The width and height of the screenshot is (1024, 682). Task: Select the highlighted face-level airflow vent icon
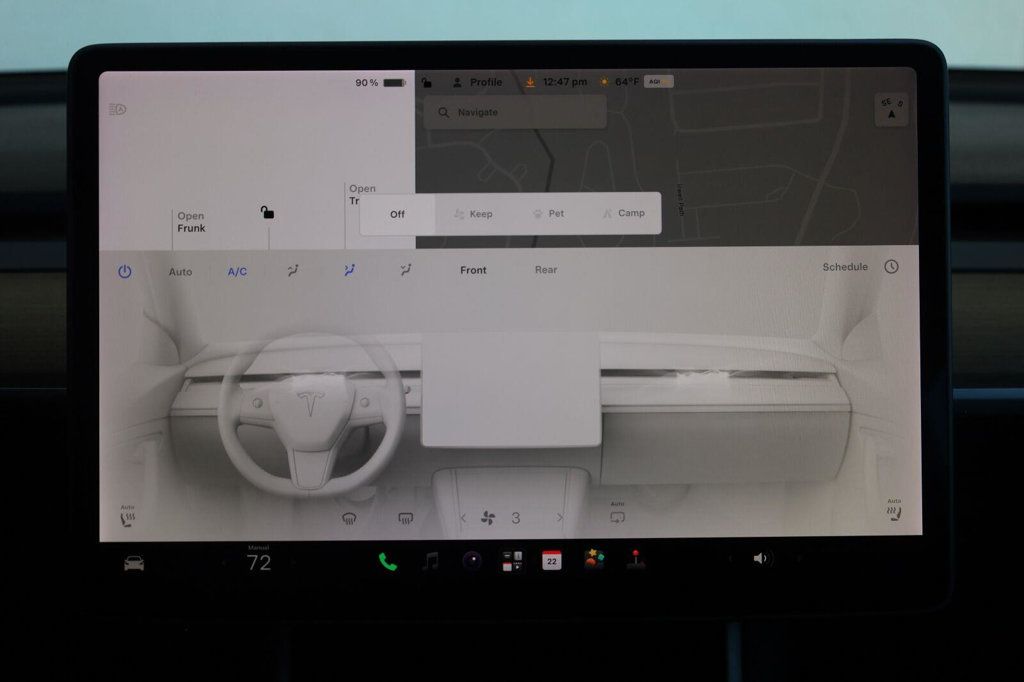pyautogui.click(x=349, y=270)
